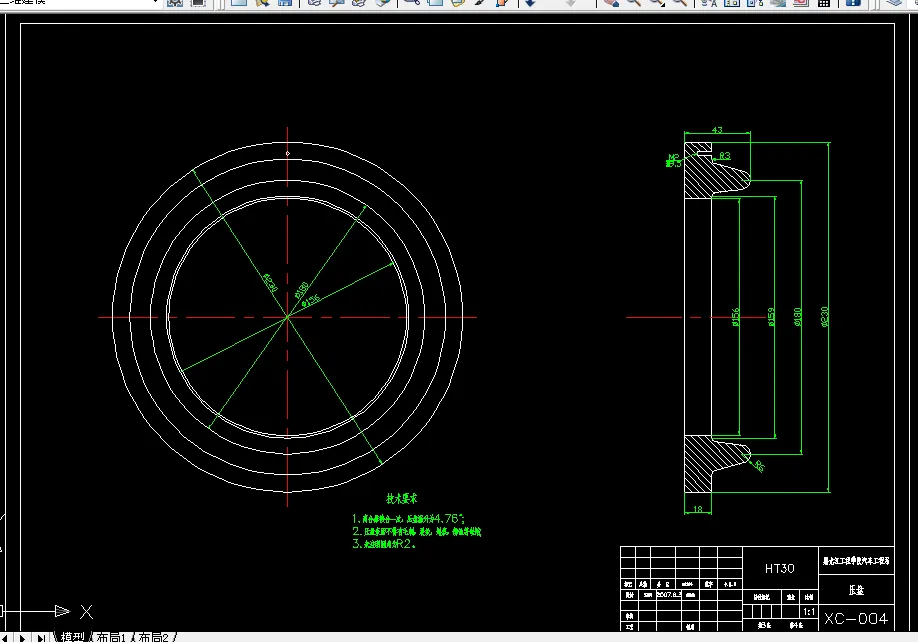Select the R3 radius dimension text
This screenshot has height=642, width=918.
click(x=725, y=156)
